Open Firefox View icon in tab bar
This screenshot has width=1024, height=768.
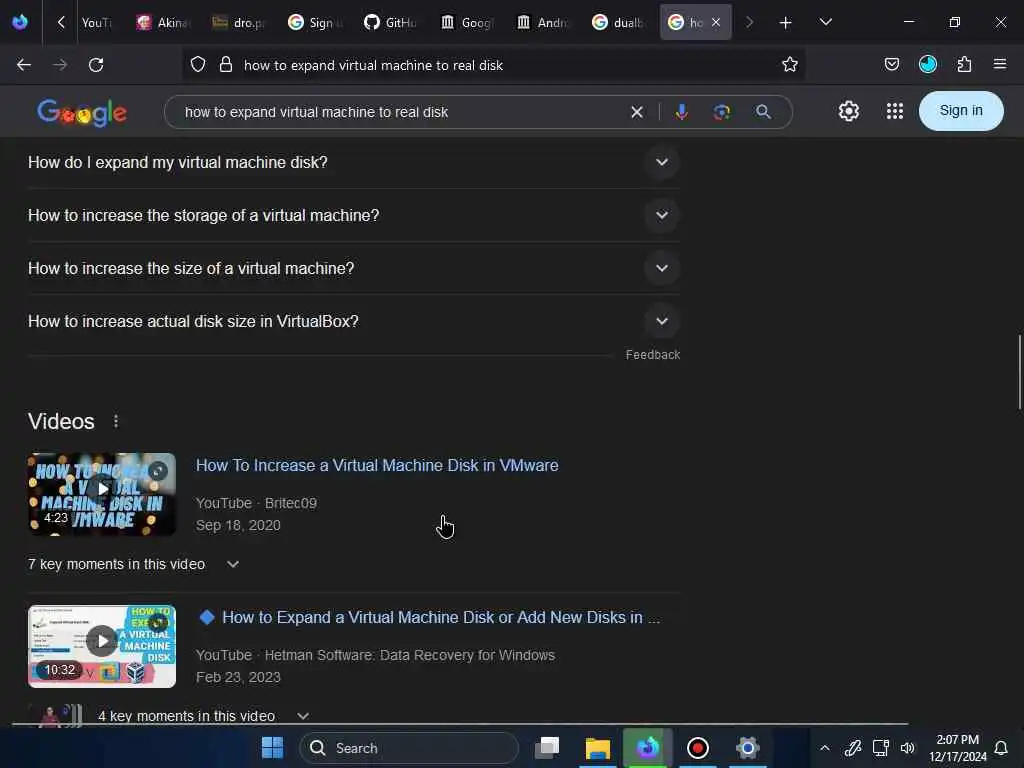[x=20, y=22]
